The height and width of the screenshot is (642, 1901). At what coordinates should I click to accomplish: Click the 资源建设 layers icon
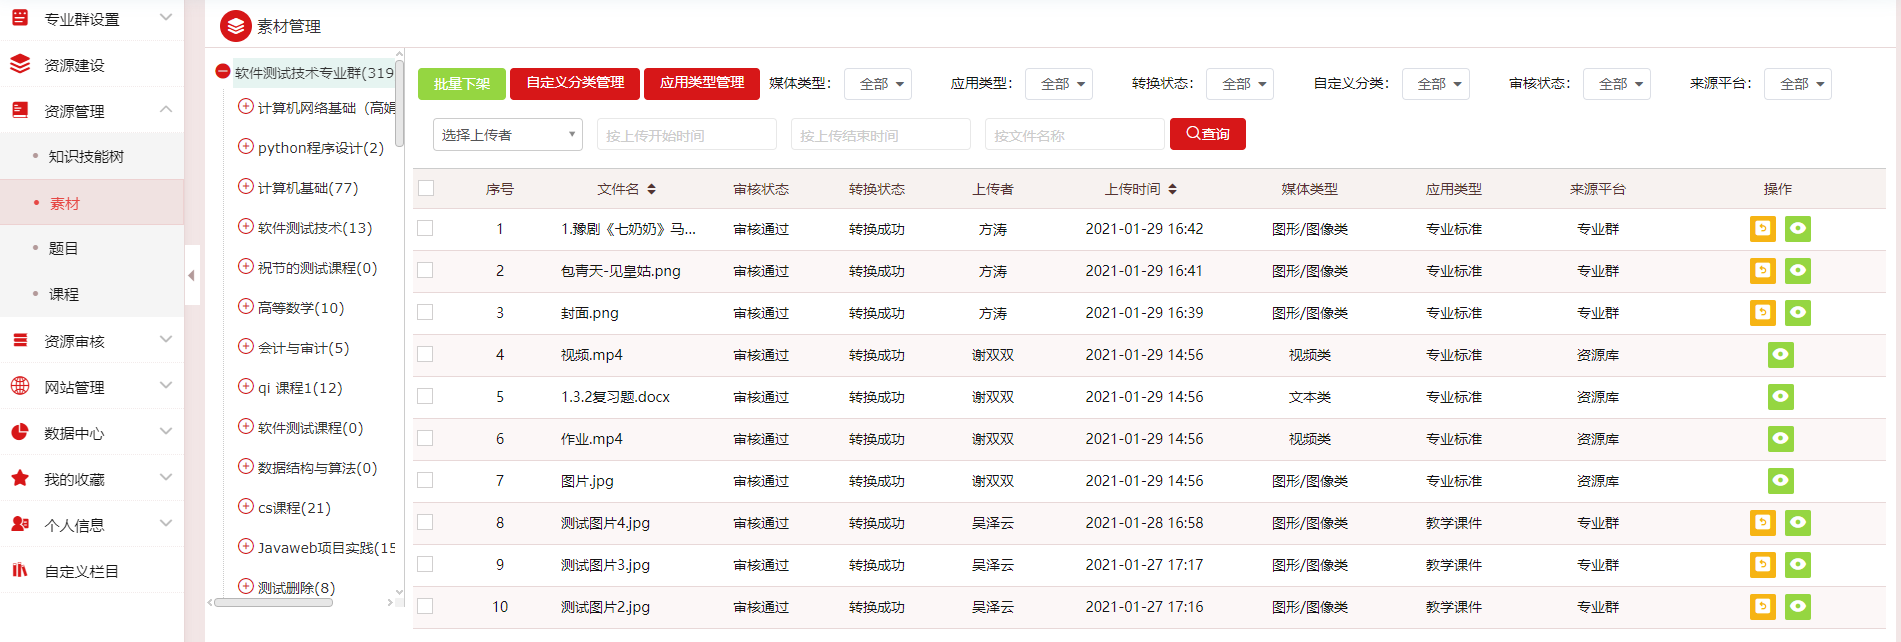point(20,64)
